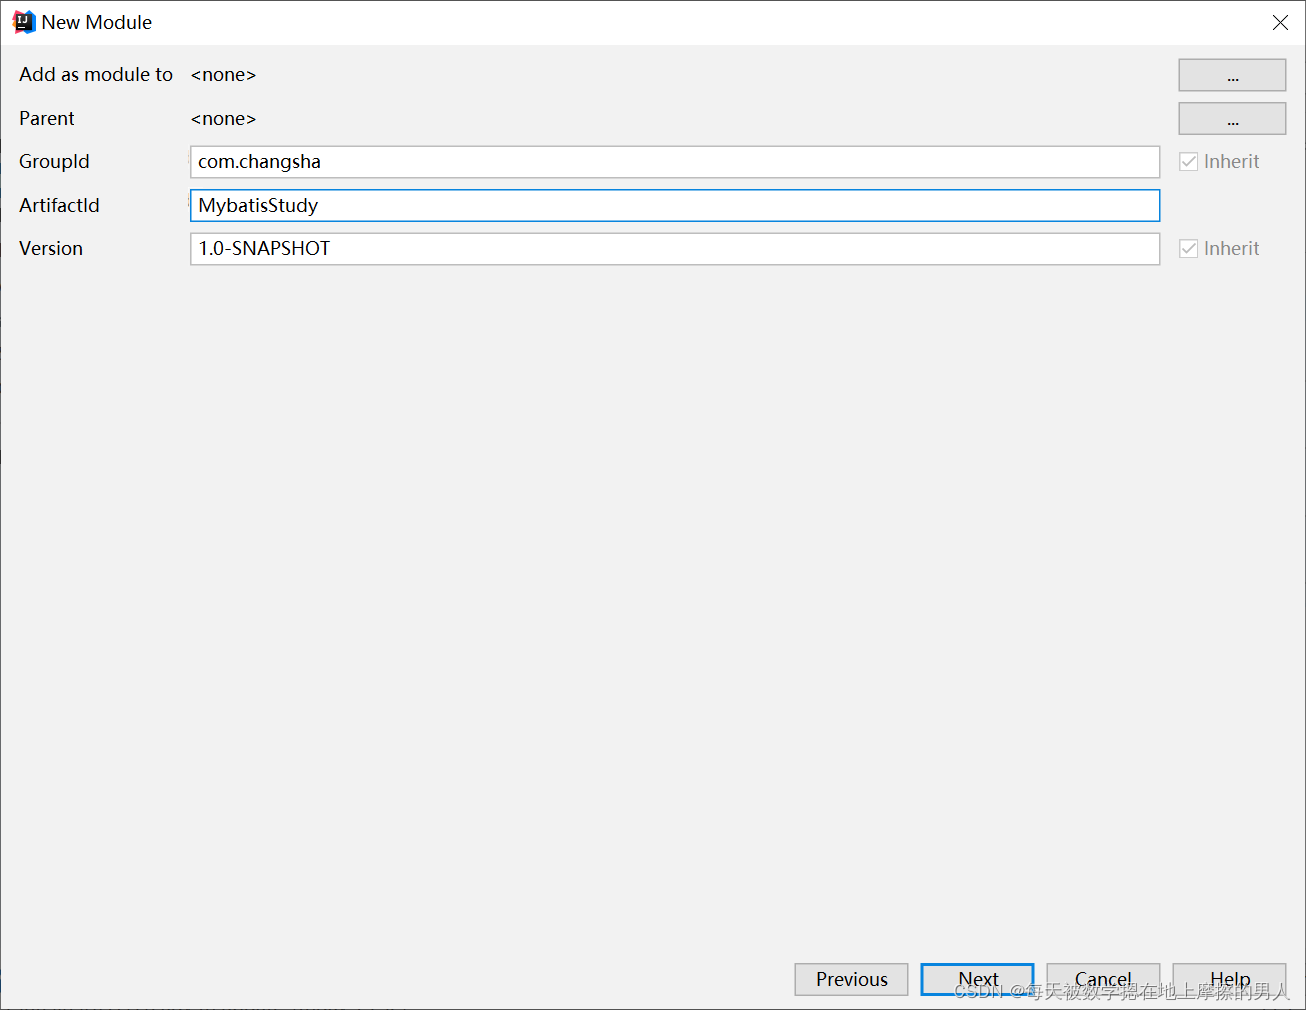
Task: Click the Add as module to label
Action: coord(96,75)
